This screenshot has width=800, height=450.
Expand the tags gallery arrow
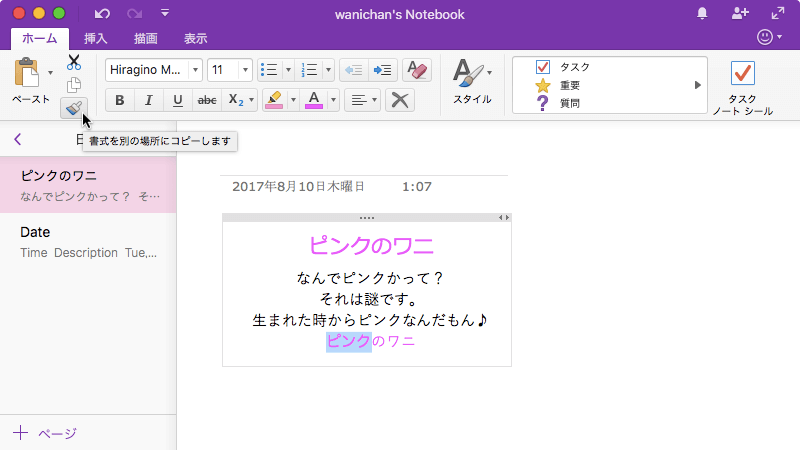point(697,85)
